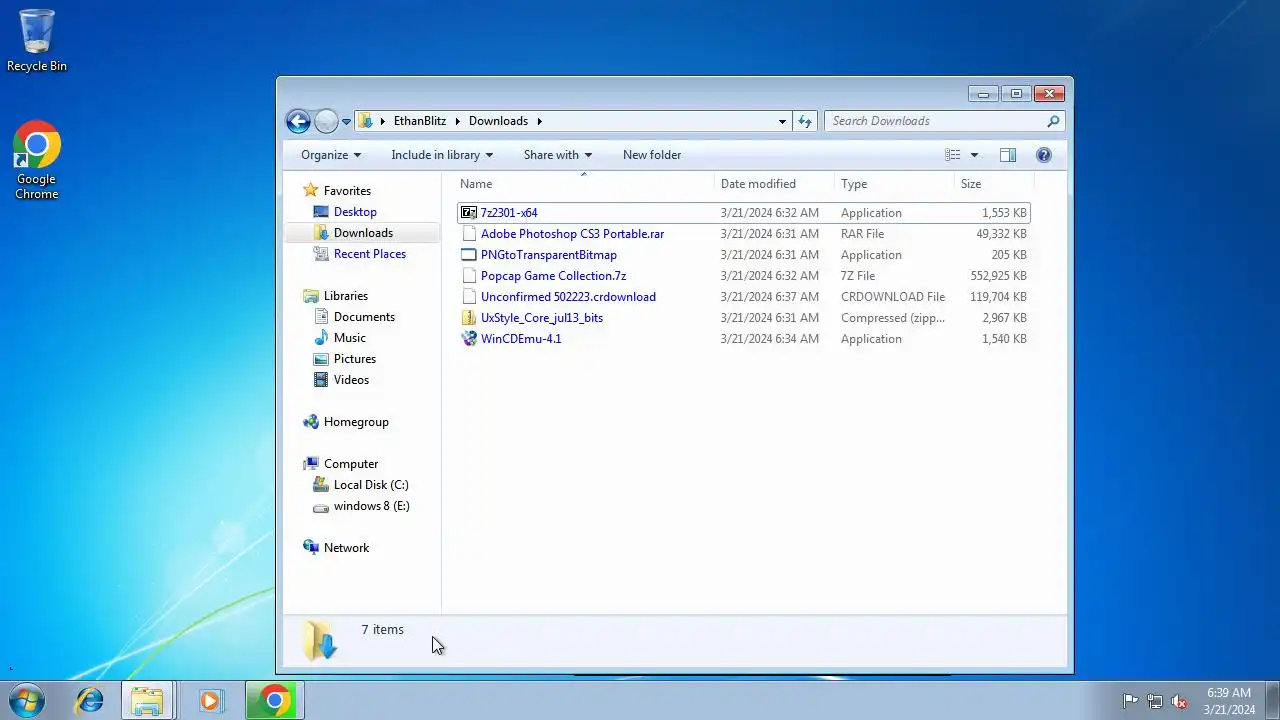Open the Documents library

tap(364, 317)
